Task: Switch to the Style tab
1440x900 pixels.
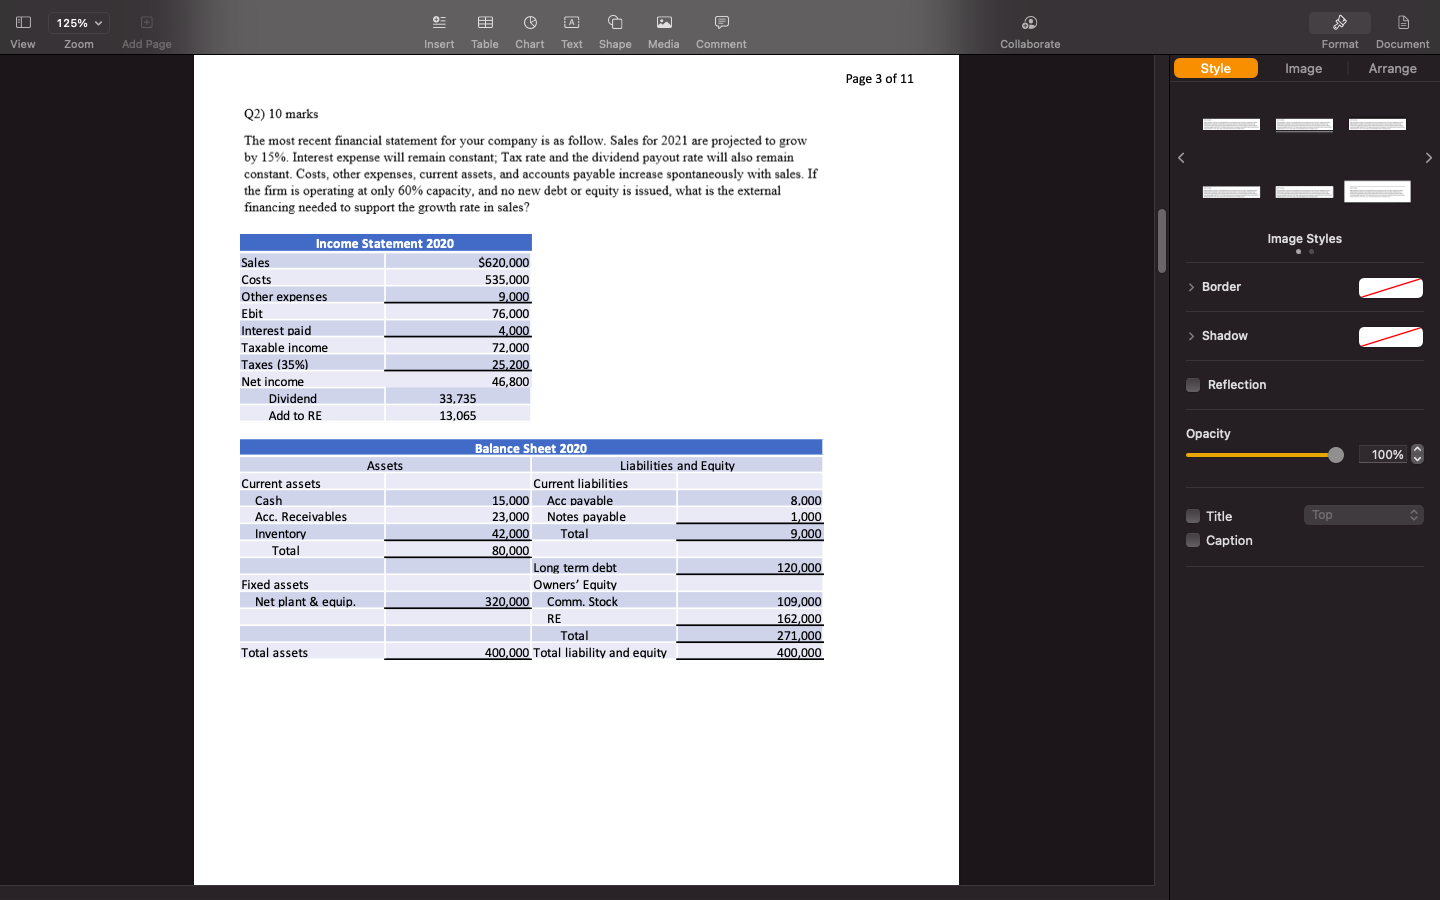Action: pos(1216,68)
